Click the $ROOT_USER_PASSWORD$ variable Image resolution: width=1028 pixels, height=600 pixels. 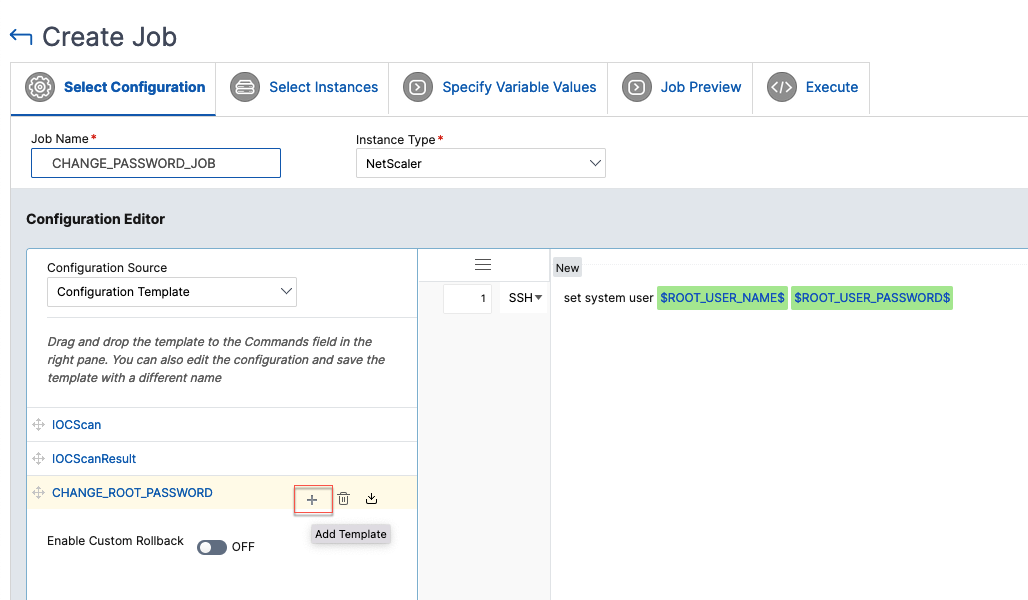point(872,298)
